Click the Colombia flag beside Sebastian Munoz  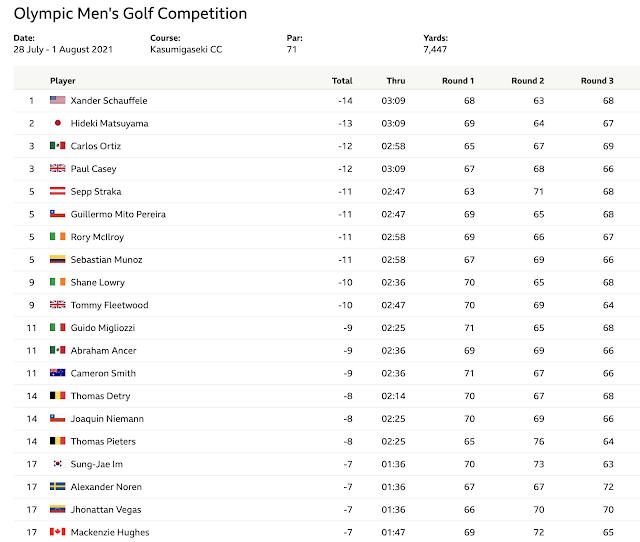click(57, 260)
